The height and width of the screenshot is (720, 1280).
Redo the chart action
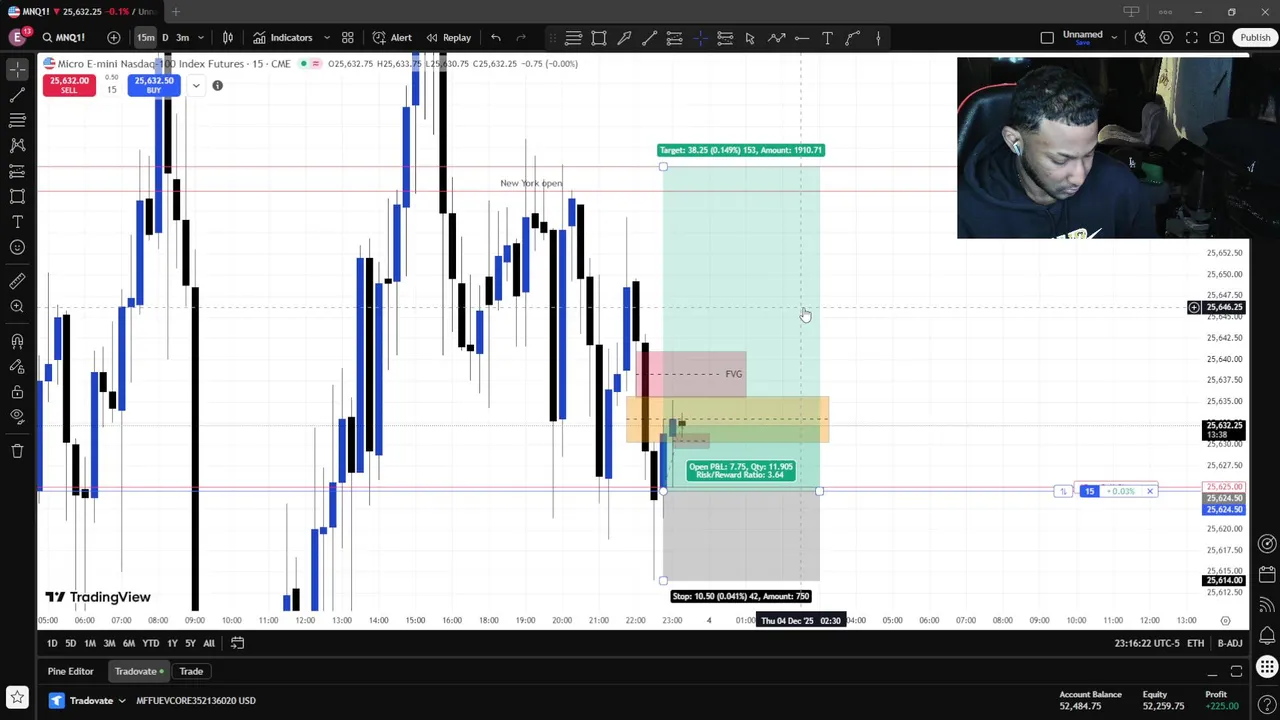coord(521,37)
